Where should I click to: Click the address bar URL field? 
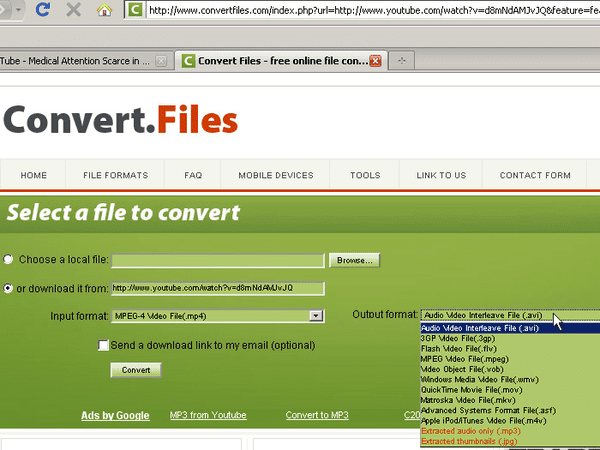(x=373, y=10)
